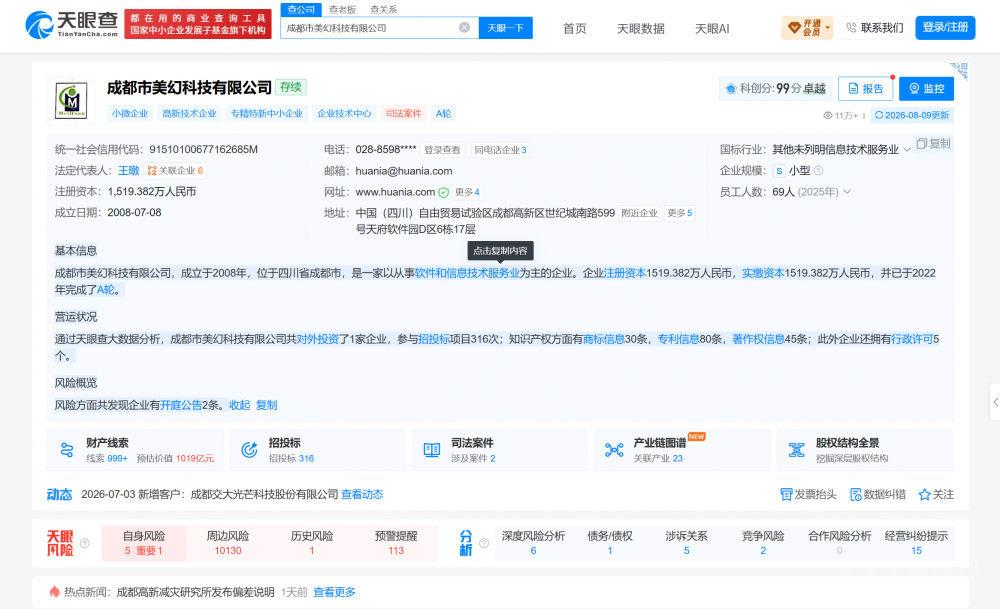
Task: Click the 查看动态 link
Action: 362,495
